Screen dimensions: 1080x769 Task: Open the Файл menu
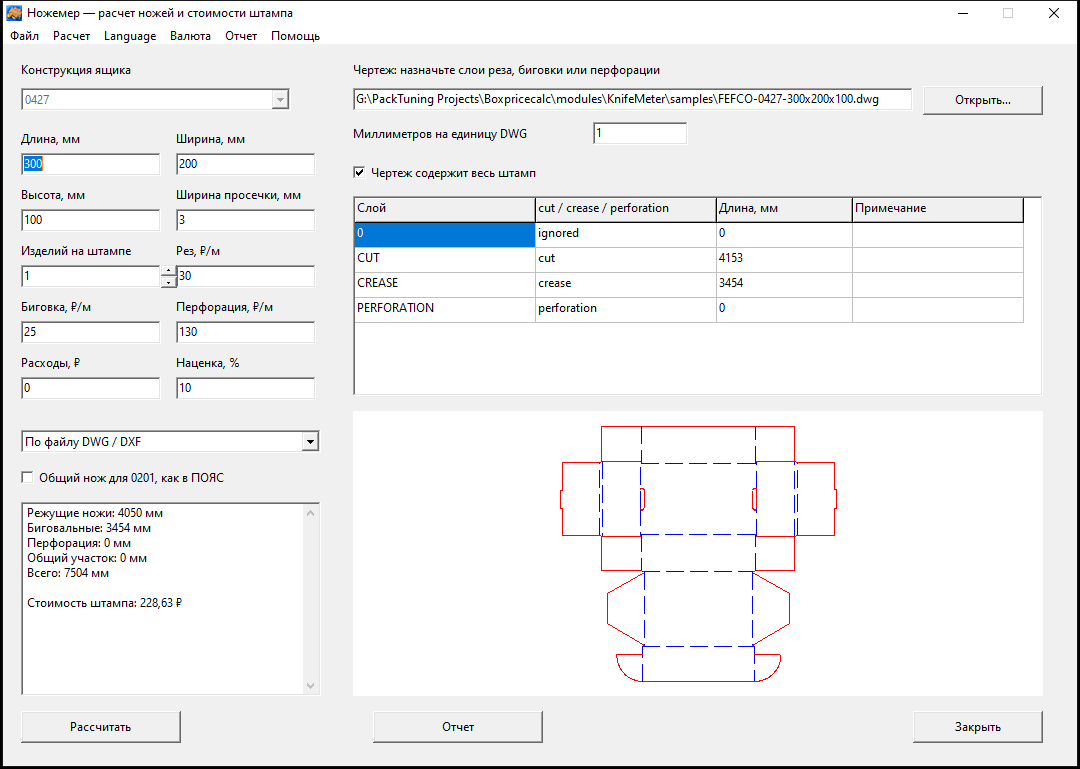[25, 36]
